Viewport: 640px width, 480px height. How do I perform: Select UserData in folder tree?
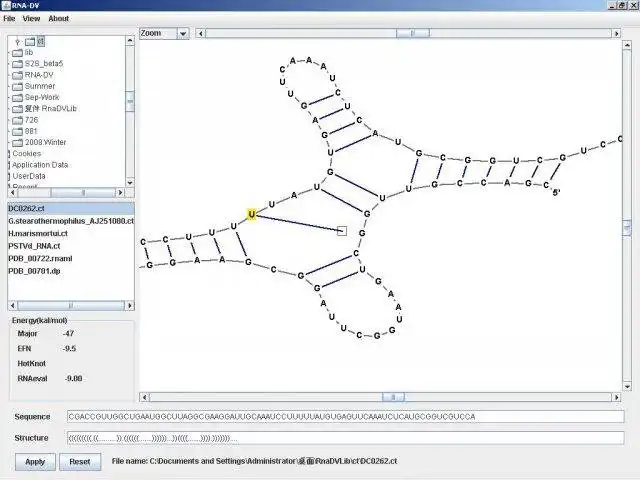pyautogui.click(x=29, y=176)
